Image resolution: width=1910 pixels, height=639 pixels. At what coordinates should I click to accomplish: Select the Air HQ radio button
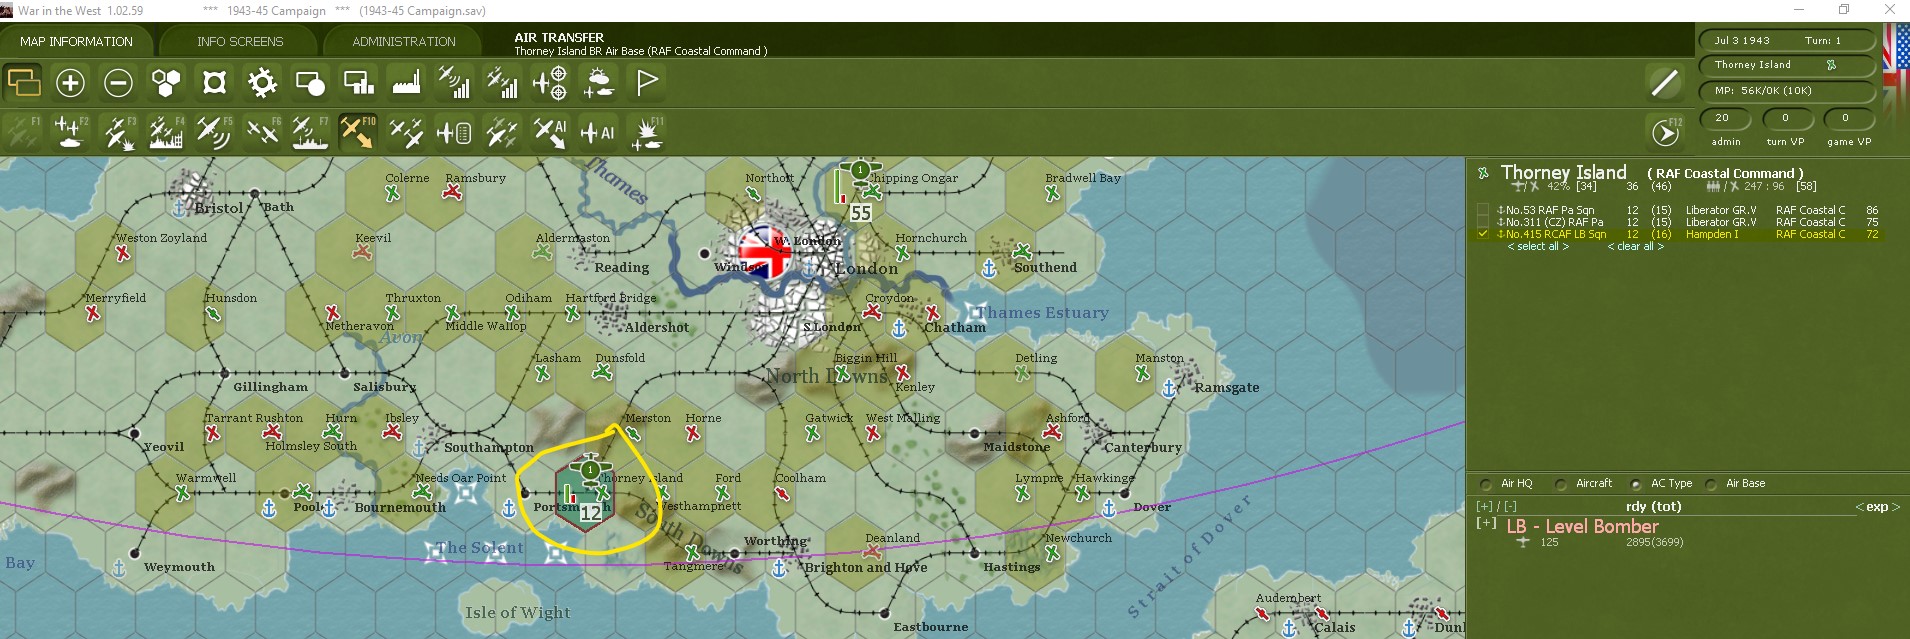[x=1485, y=484]
